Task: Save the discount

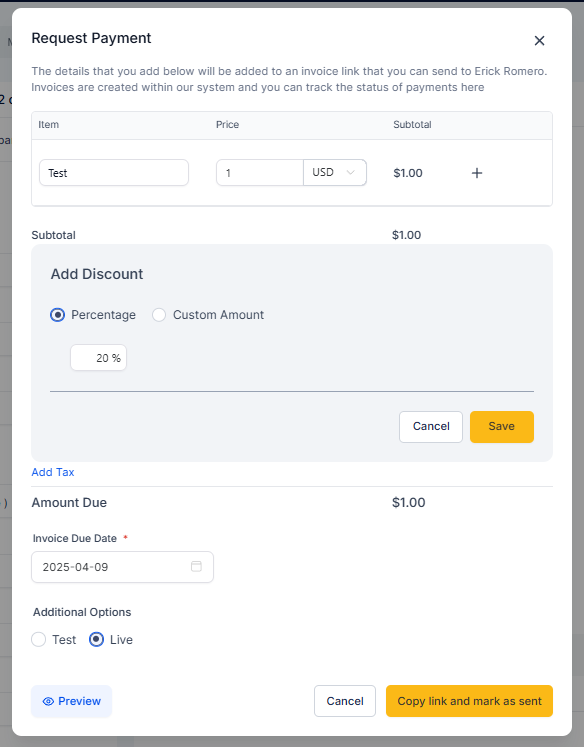Action: coord(502,427)
